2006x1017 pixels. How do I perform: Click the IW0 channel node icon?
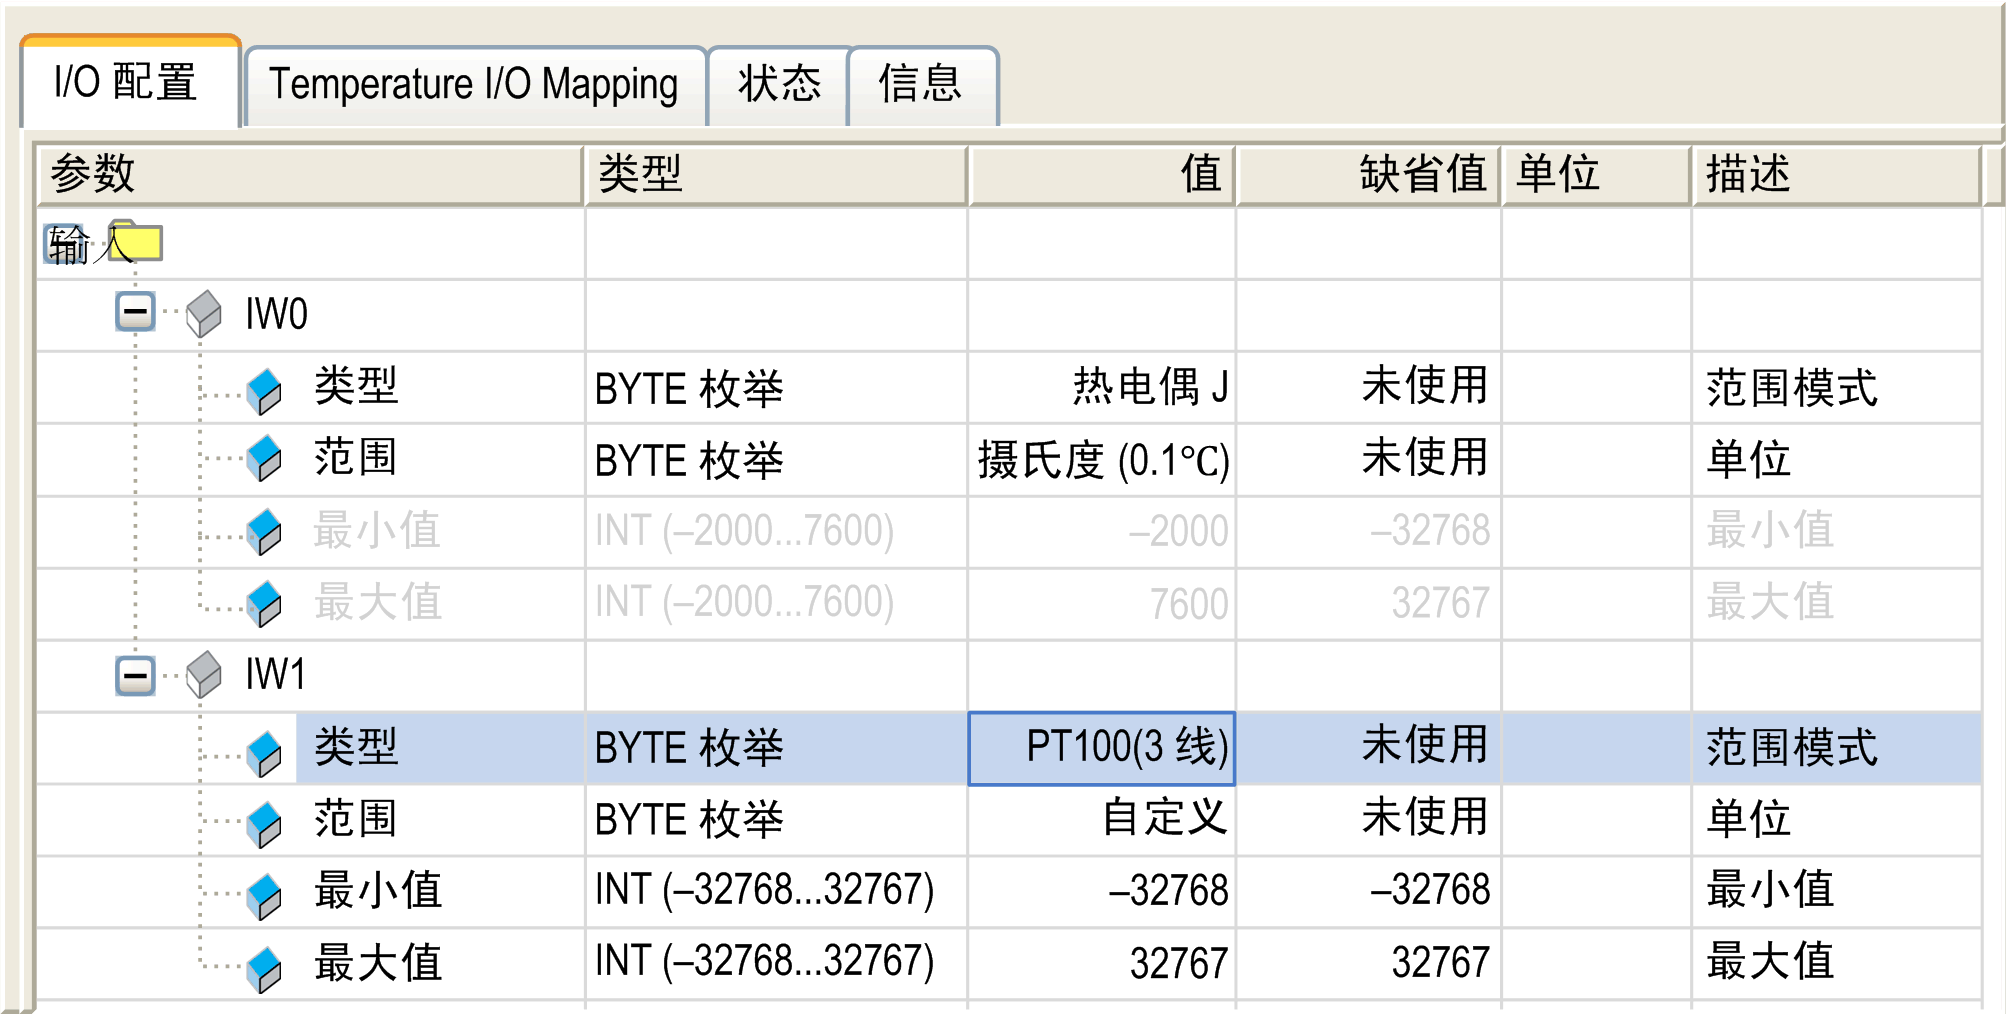(204, 313)
